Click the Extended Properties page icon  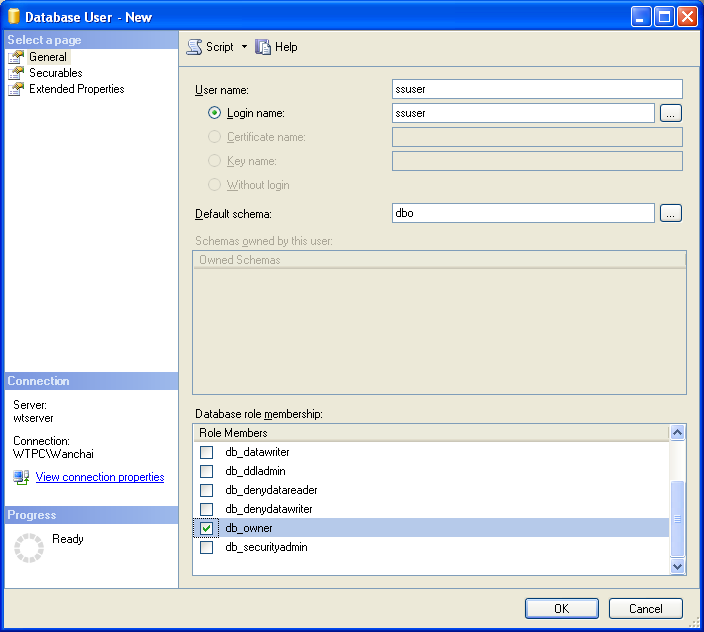tap(16, 89)
